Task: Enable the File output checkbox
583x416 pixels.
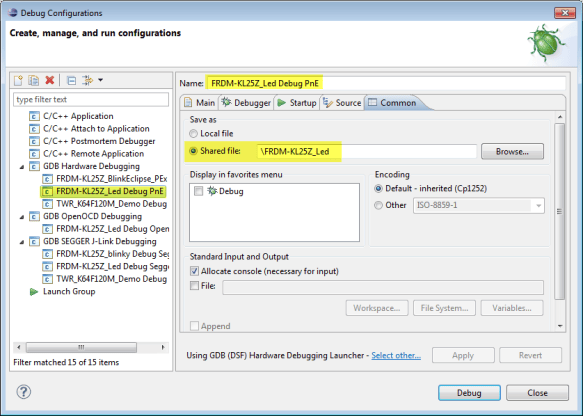Action: 194,286
